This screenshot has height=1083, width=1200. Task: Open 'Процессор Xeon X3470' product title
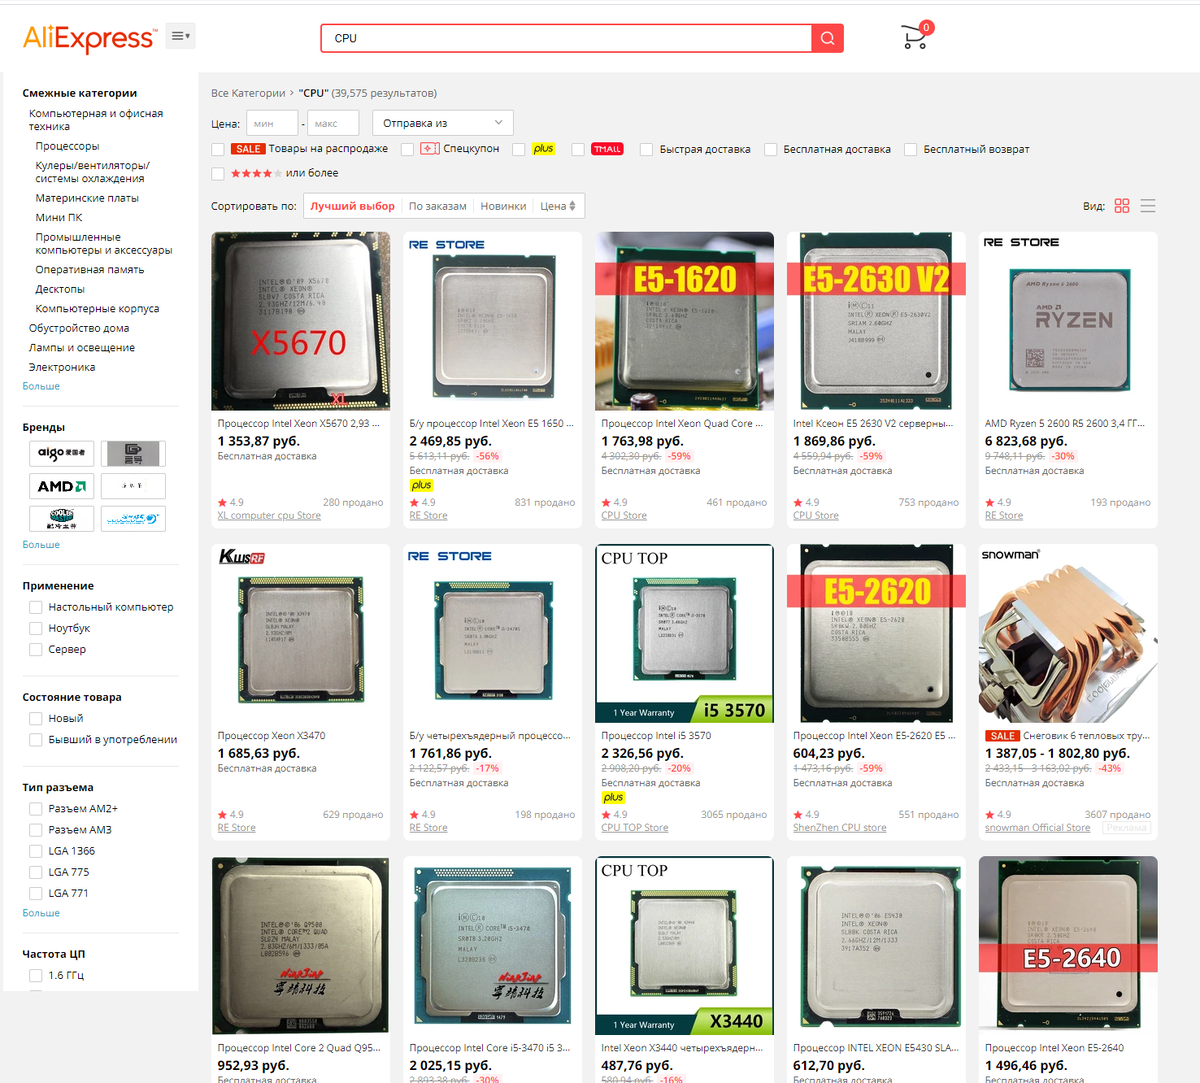271,735
